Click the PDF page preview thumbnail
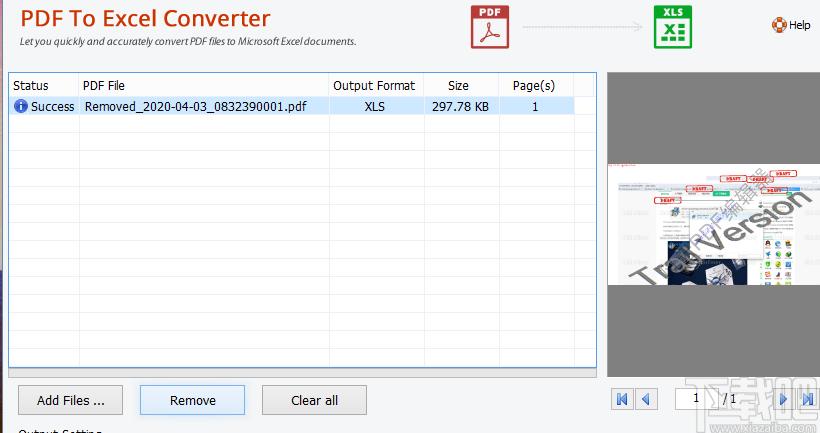Image resolution: width=820 pixels, height=433 pixels. click(x=713, y=224)
